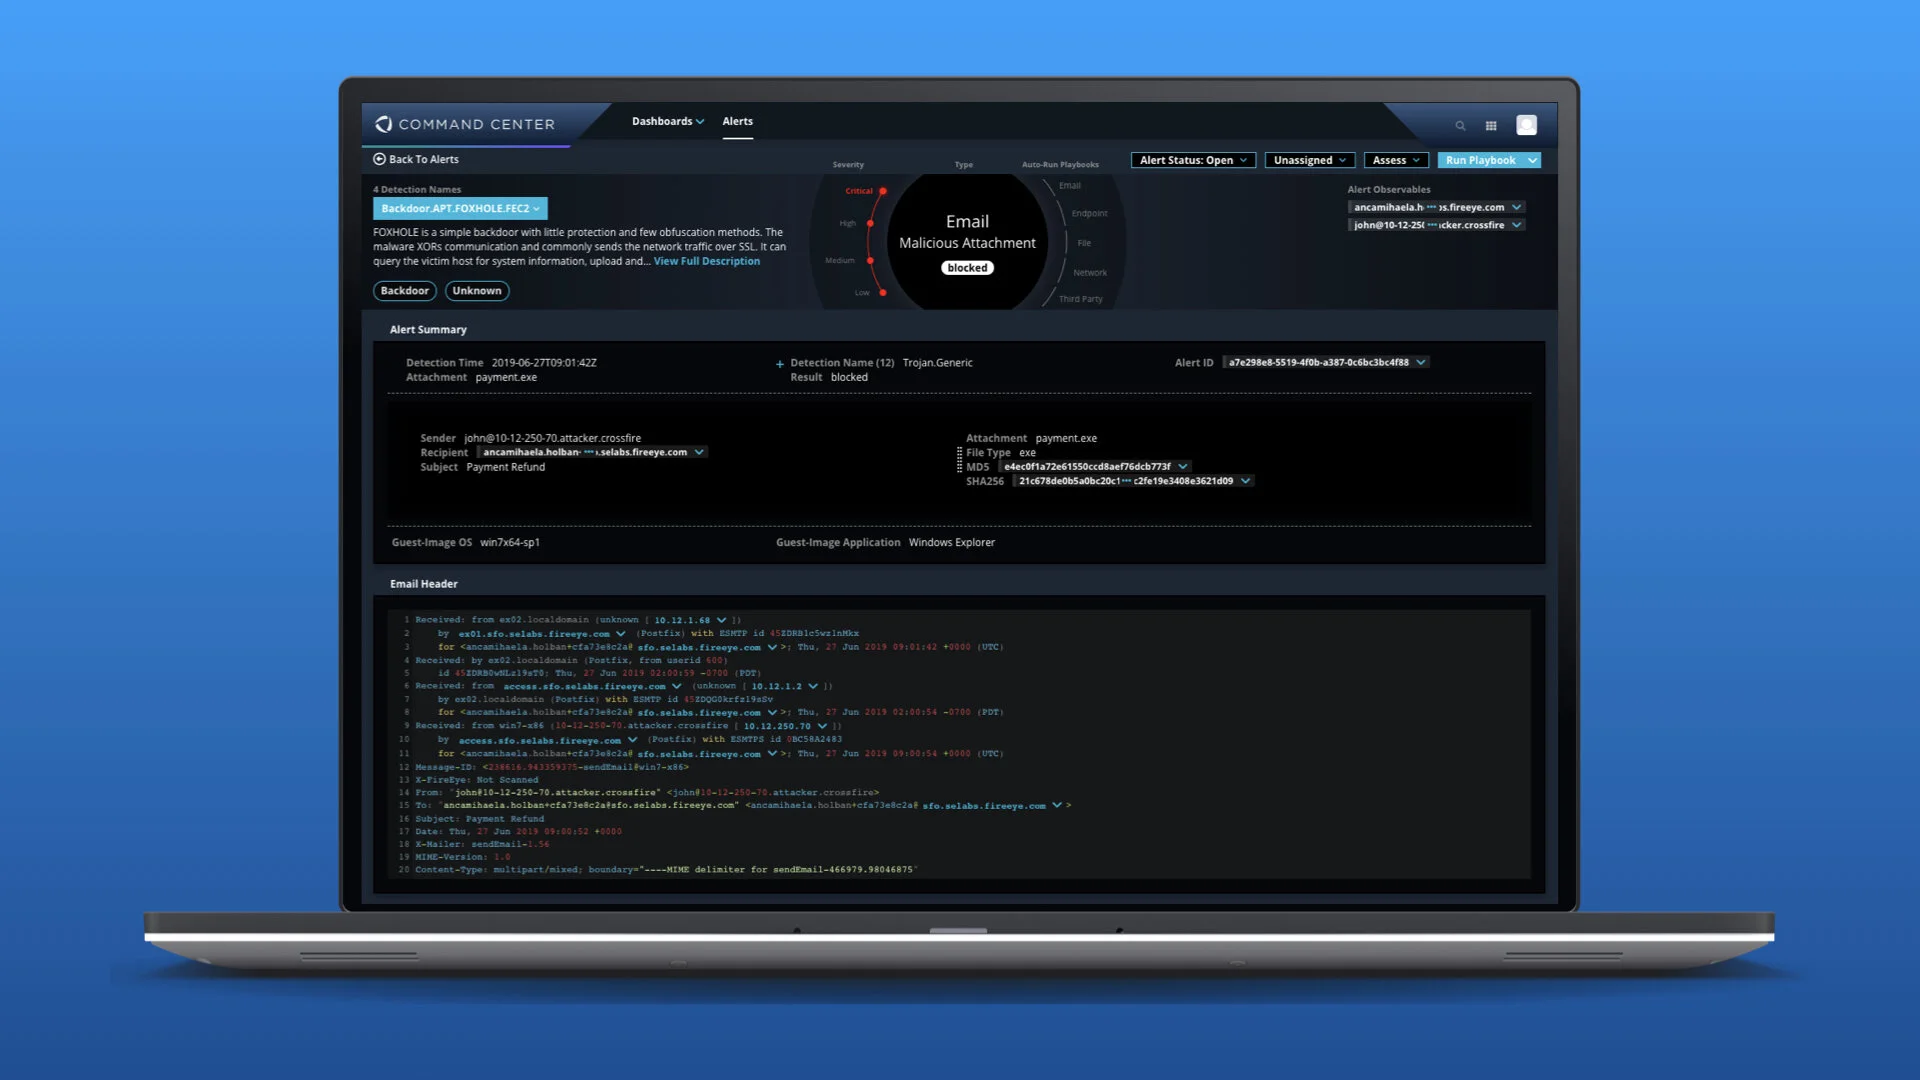This screenshot has height=1080, width=1920.
Task: Switch to the Alerts tab
Action: (x=737, y=121)
